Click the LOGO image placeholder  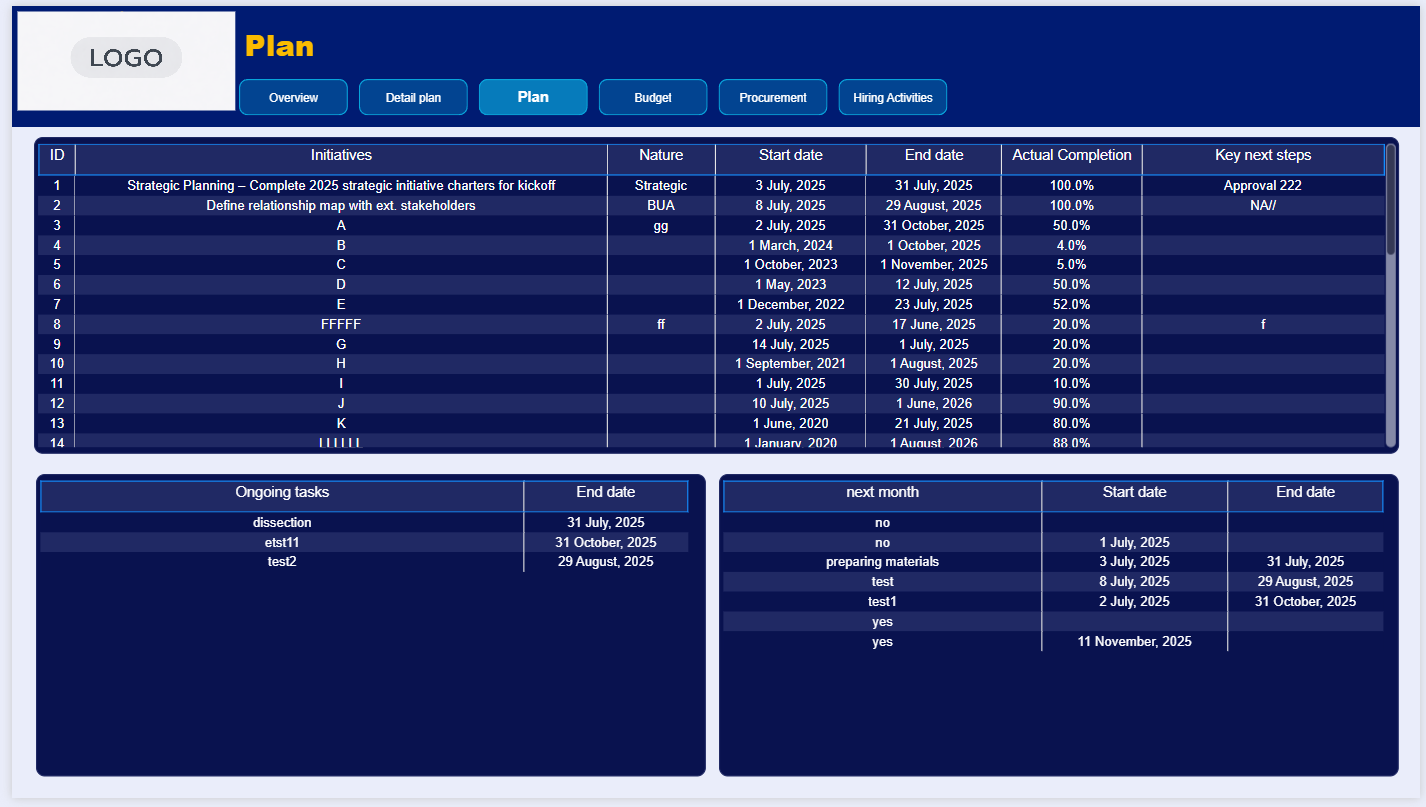[x=126, y=59]
